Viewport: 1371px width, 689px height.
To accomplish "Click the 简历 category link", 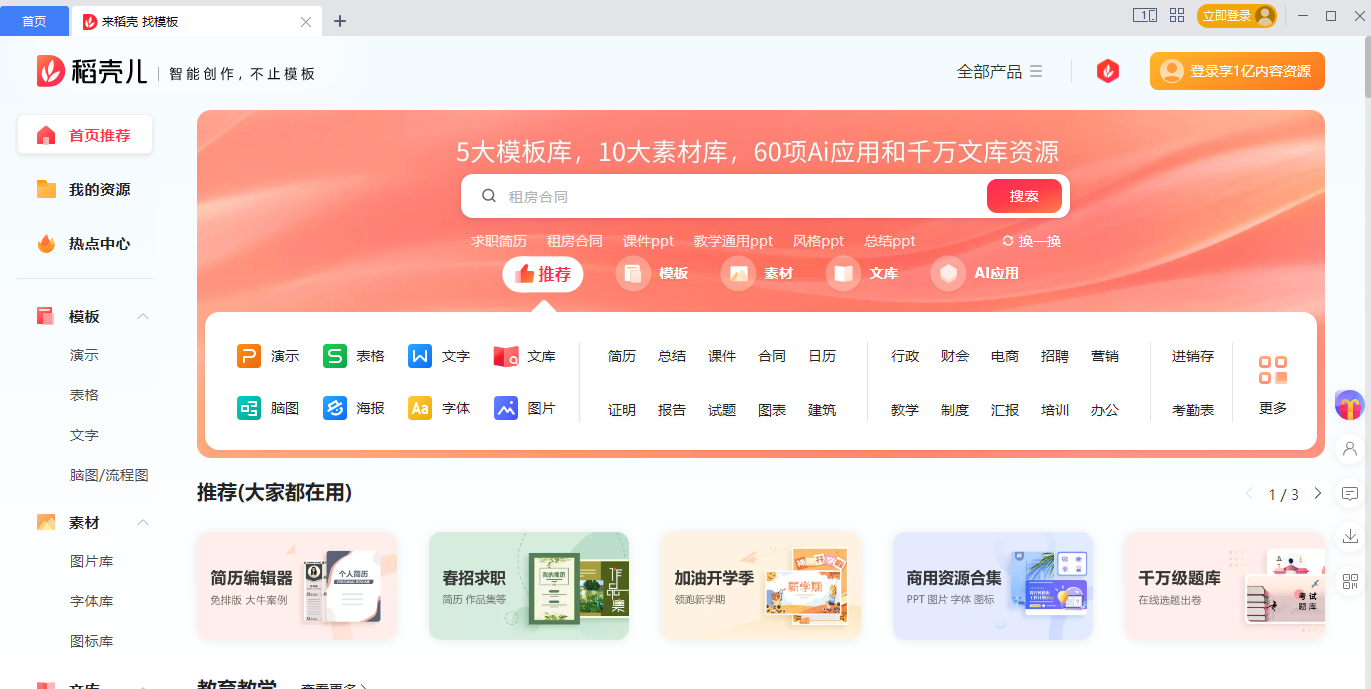I will coord(622,356).
